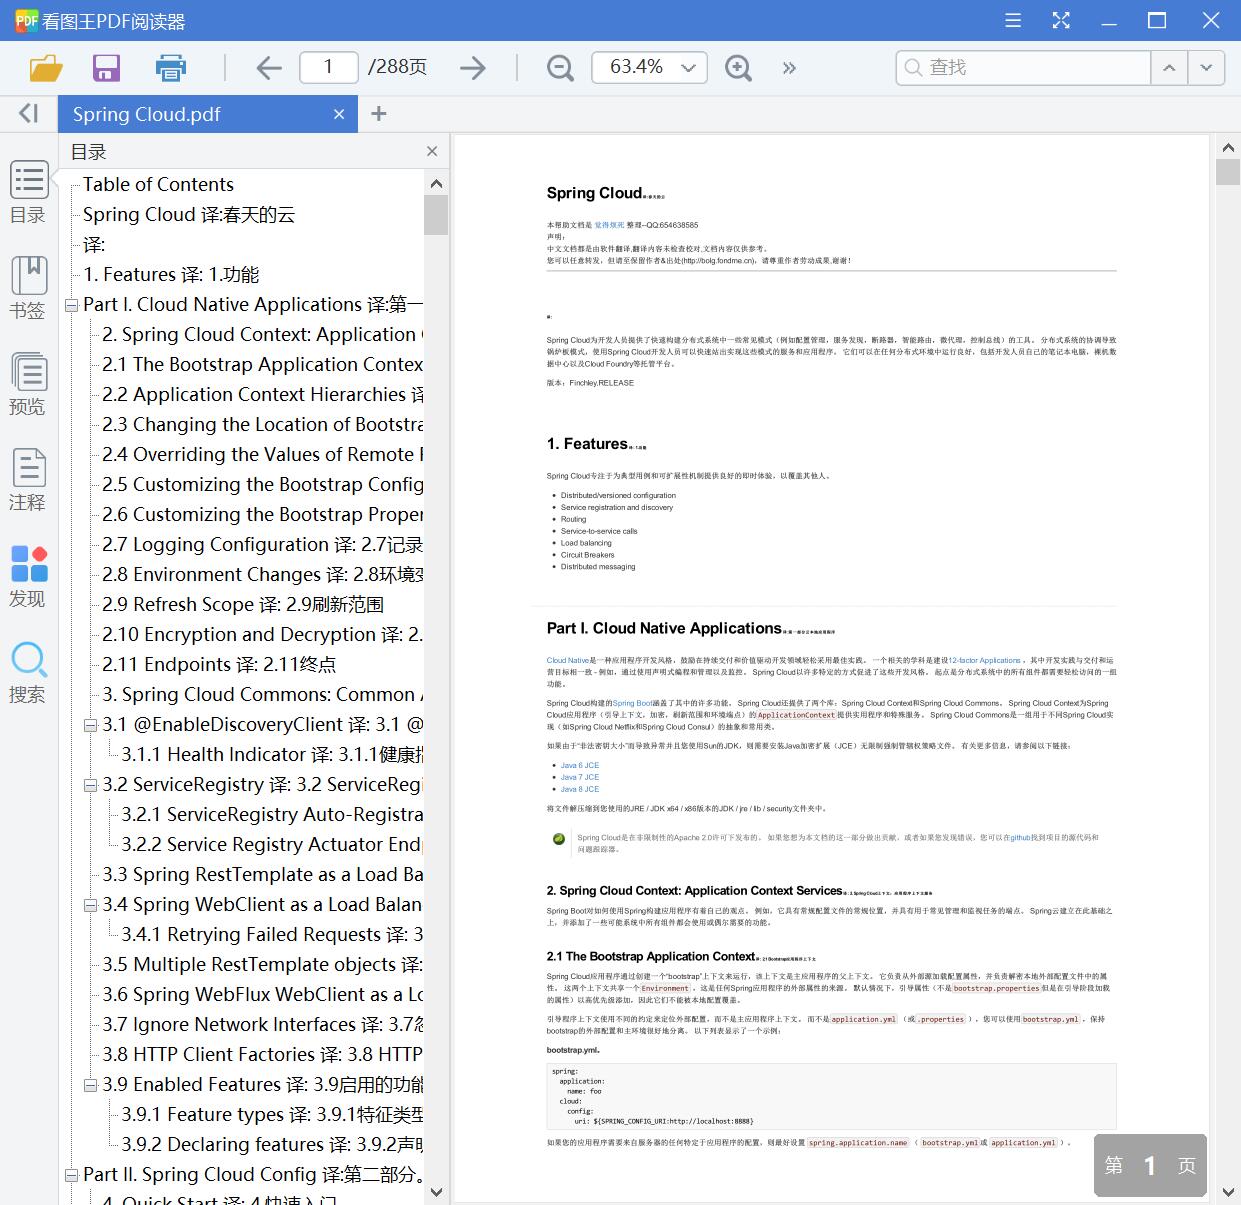Save the document with floppy disk icon

tap(106, 67)
